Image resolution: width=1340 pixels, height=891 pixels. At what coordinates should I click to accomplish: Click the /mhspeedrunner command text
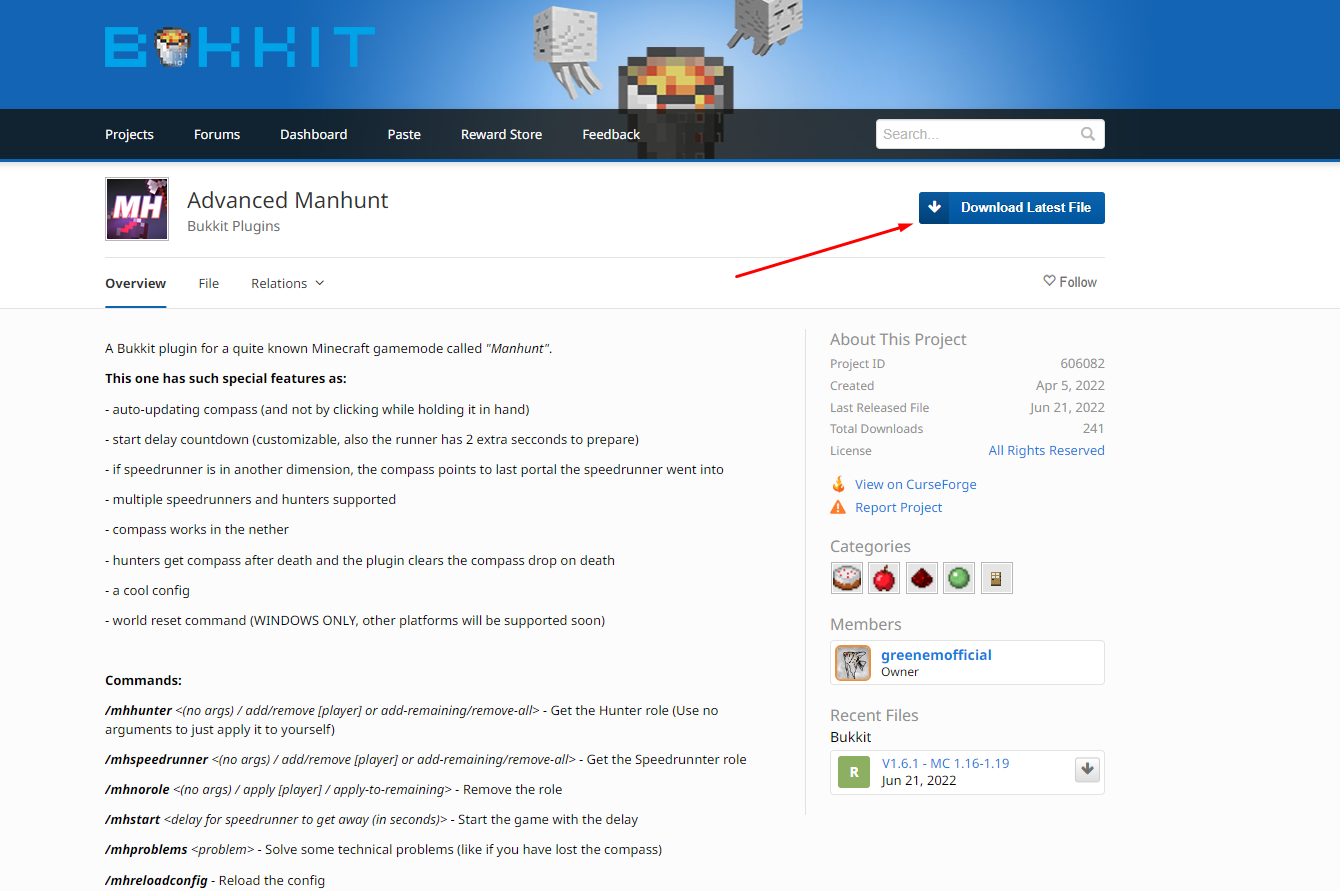[157, 759]
